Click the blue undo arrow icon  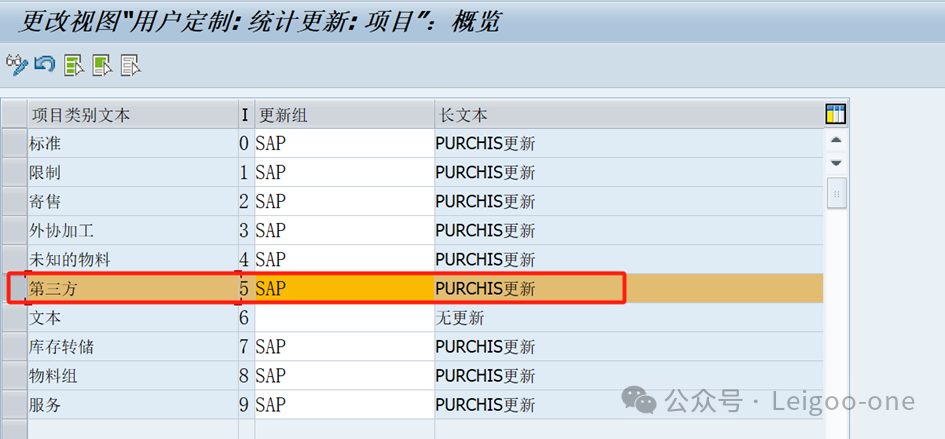click(x=44, y=66)
